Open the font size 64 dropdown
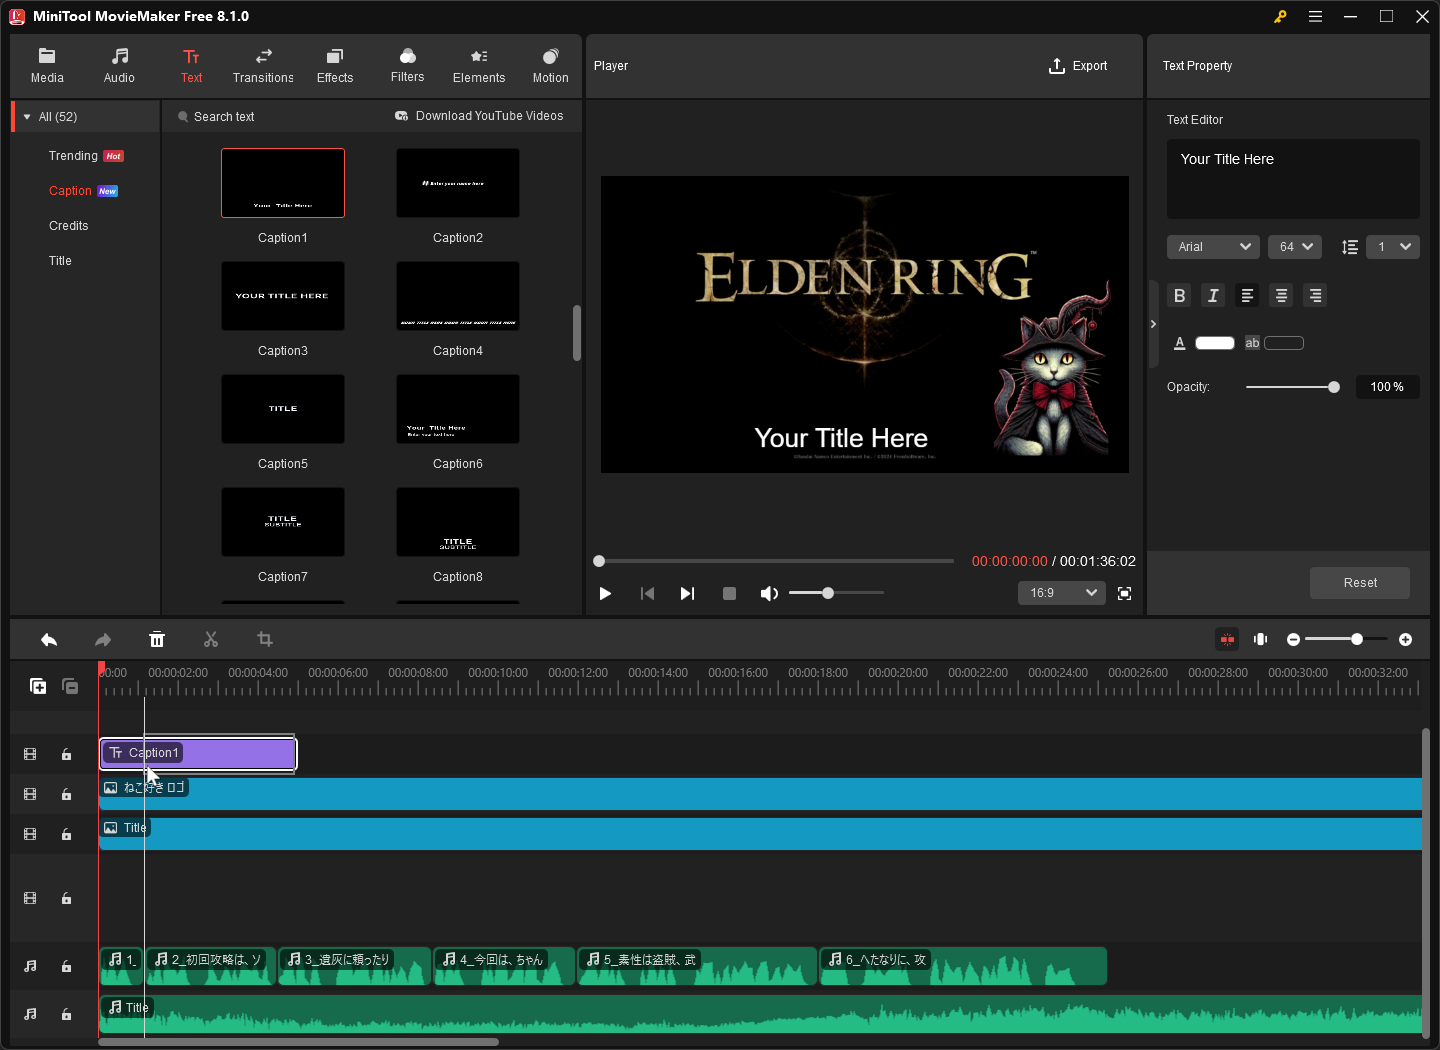 click(x=1295, y=247)
